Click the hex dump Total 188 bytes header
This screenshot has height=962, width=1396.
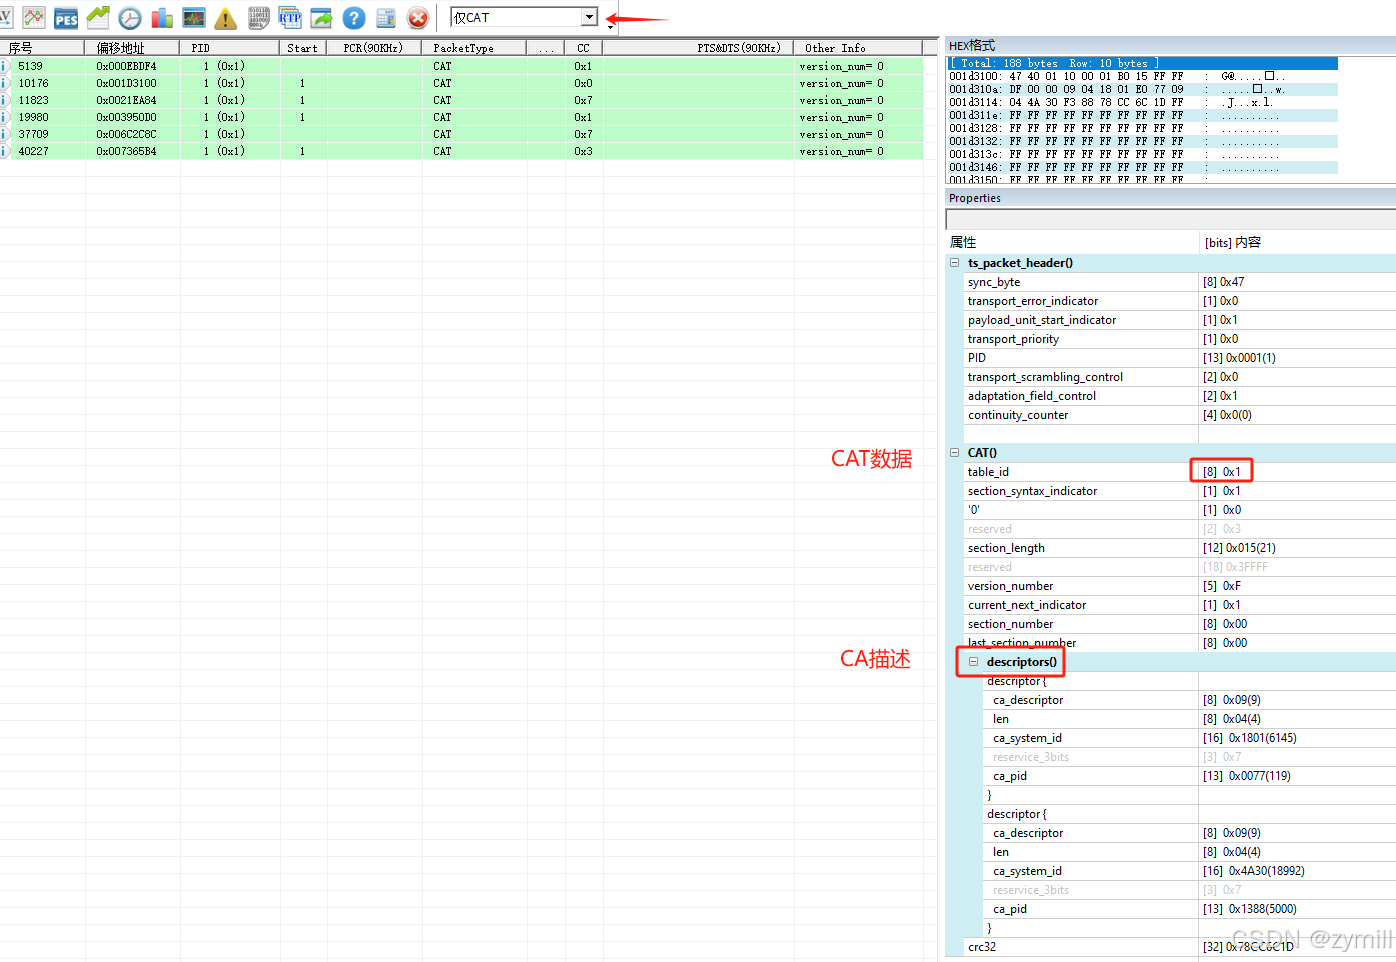pyautogui.click(x=1143, y=63)
